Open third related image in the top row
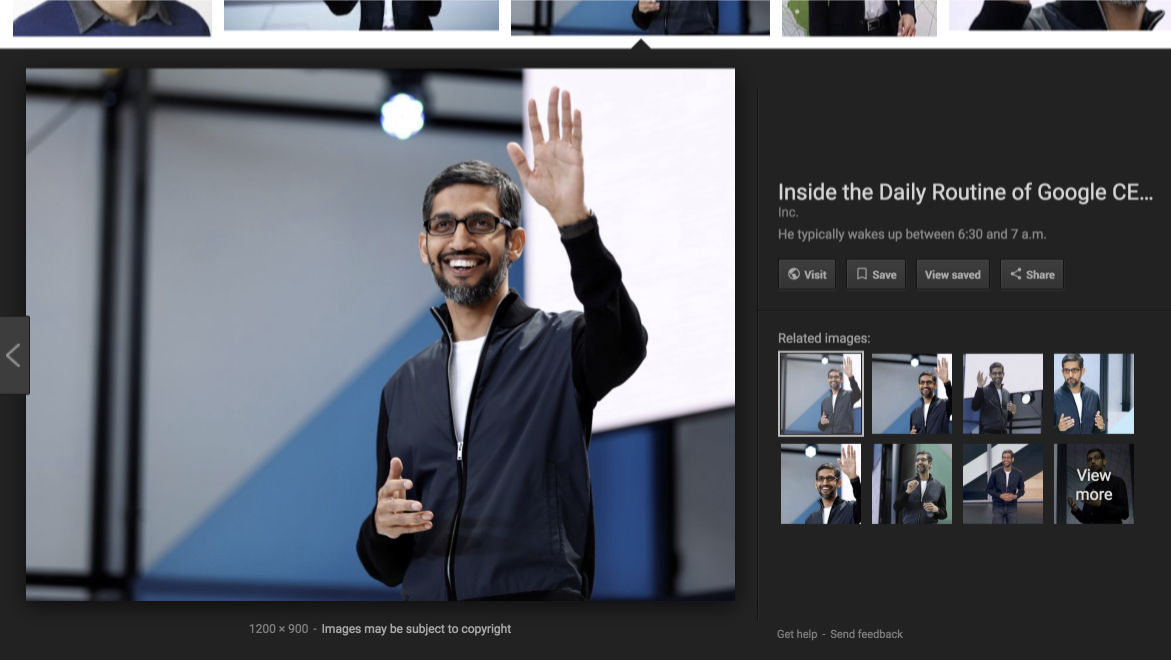Screen dimensions: 1171x660 tap(1002, 394)
